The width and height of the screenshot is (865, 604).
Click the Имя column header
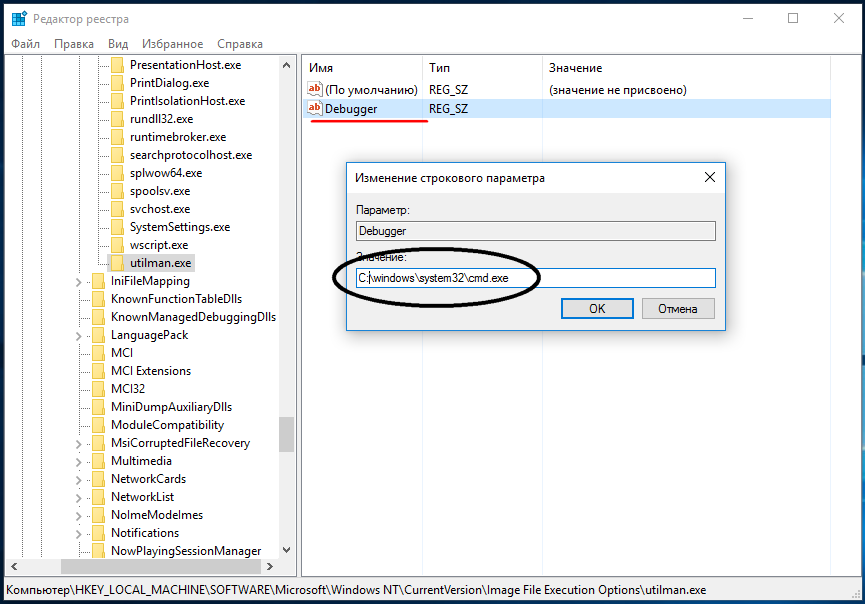(x=362, y=68)
